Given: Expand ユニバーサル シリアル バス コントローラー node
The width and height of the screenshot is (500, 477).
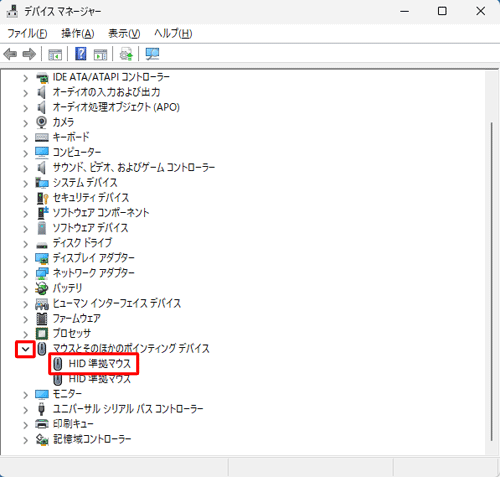Looking at the screenshot, I should (x=25, y=410).
